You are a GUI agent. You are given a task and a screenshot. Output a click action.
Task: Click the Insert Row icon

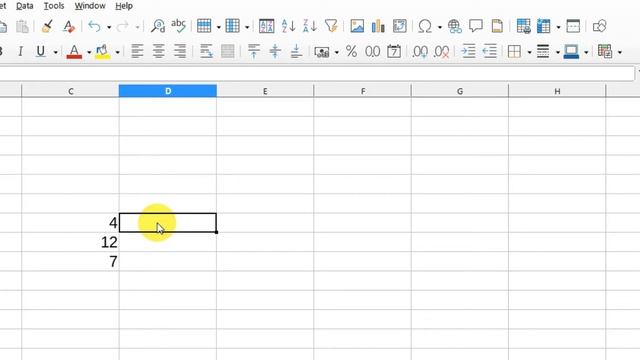pyautogui.click(x=204, y=26)
